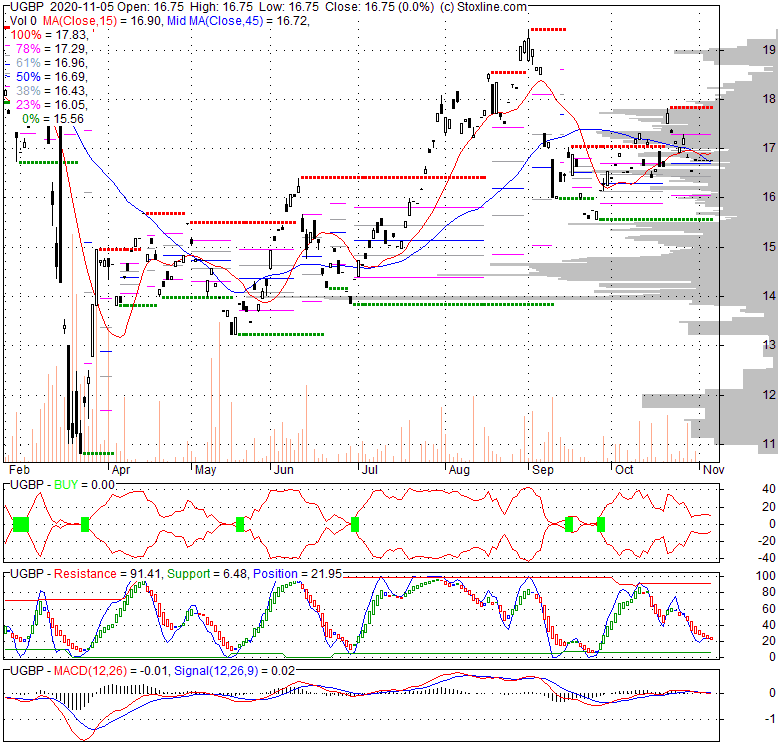
Task: Click the green buy marker in mid May
Action: 240,524
